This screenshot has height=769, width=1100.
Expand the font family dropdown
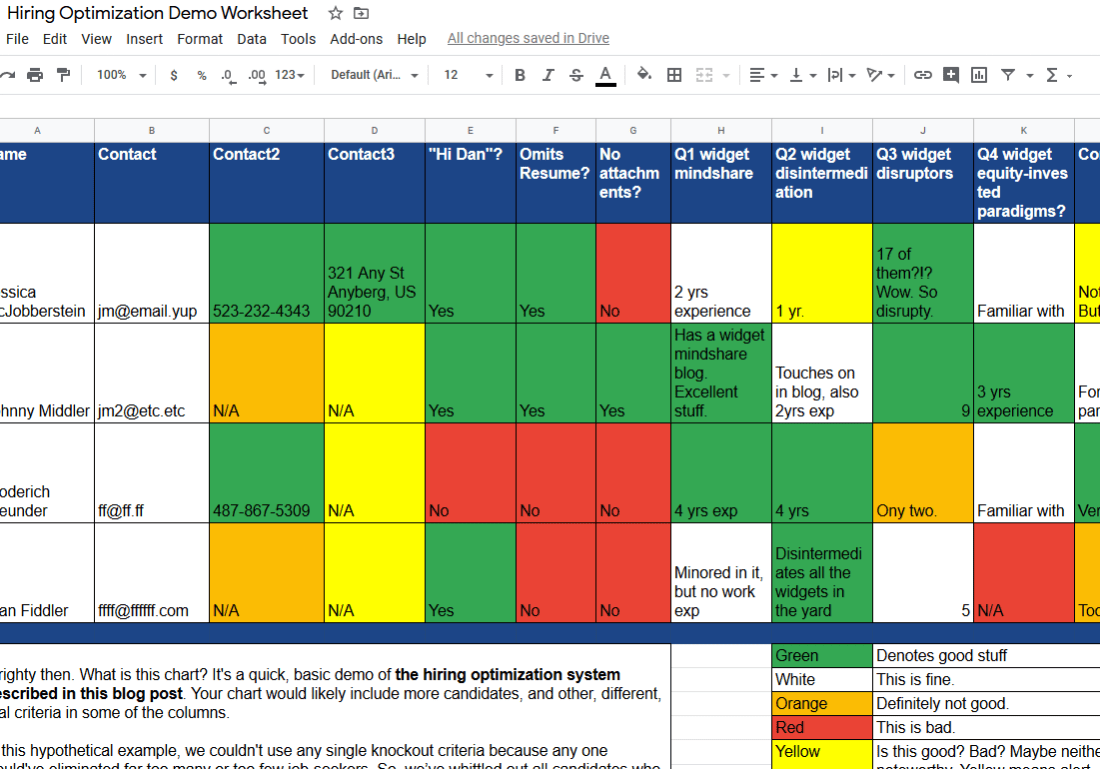(374, 75)
